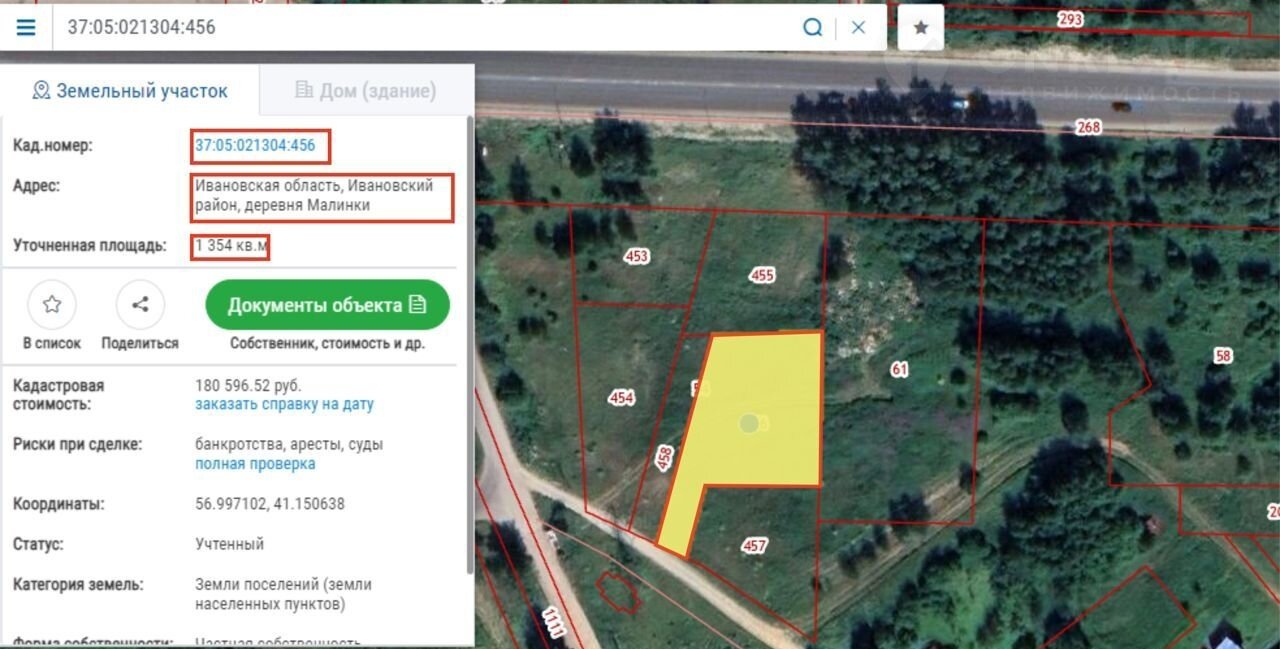Open cadastral number 37:05:021304:456 link
Viewport: 1280px width, 649px height.
coord(255,146)
